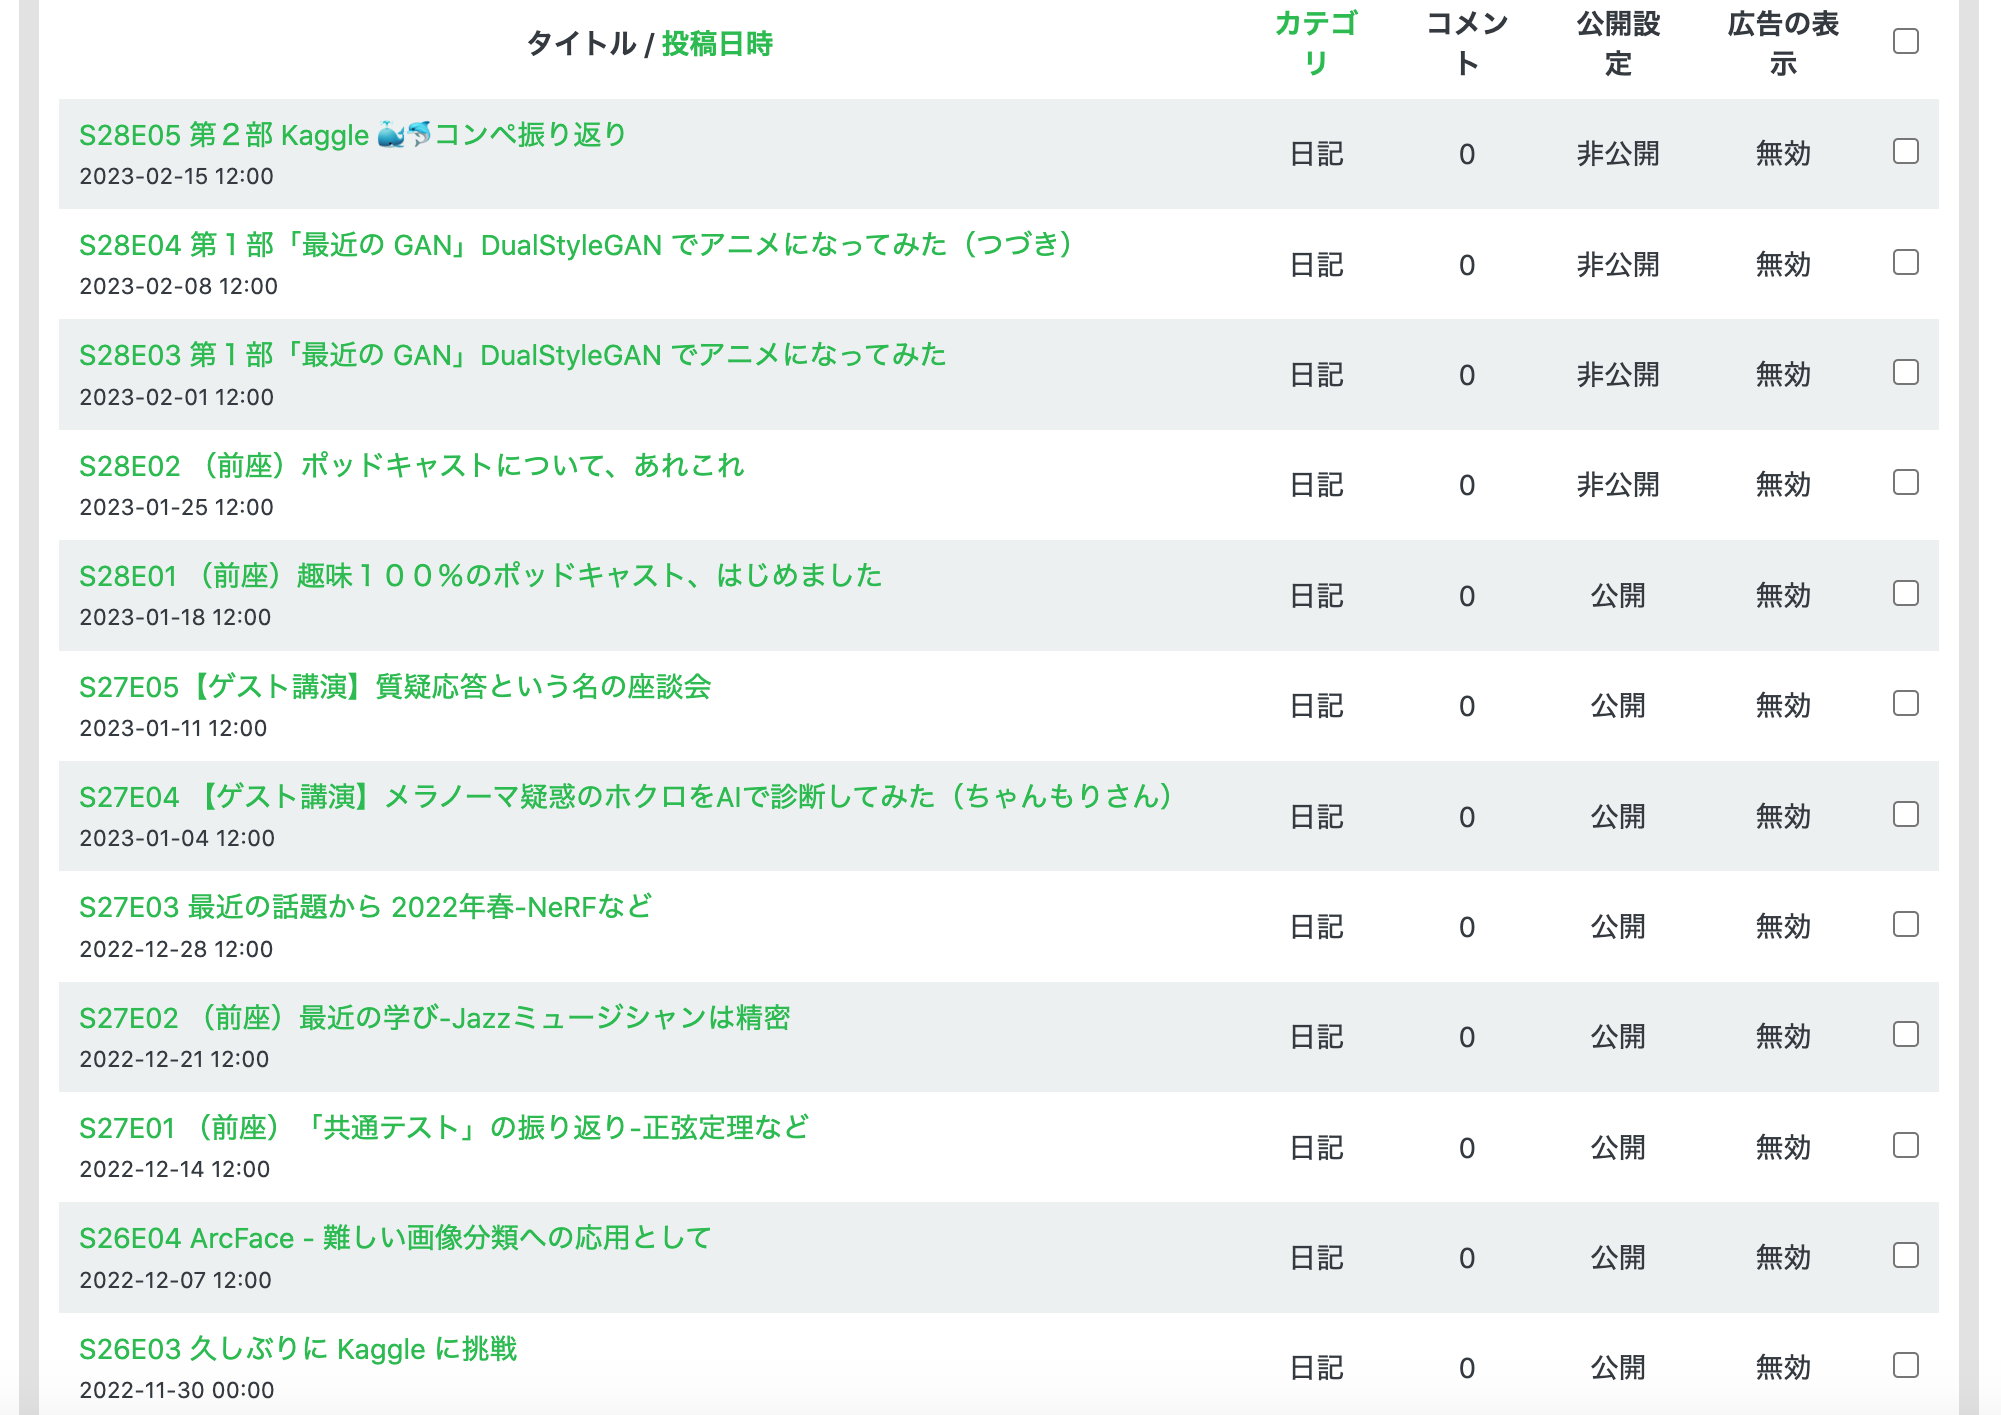Screen dimensions: 2001x1415
Task: Select the checkbox for the S27E03 post
Action: point(1905,924)
